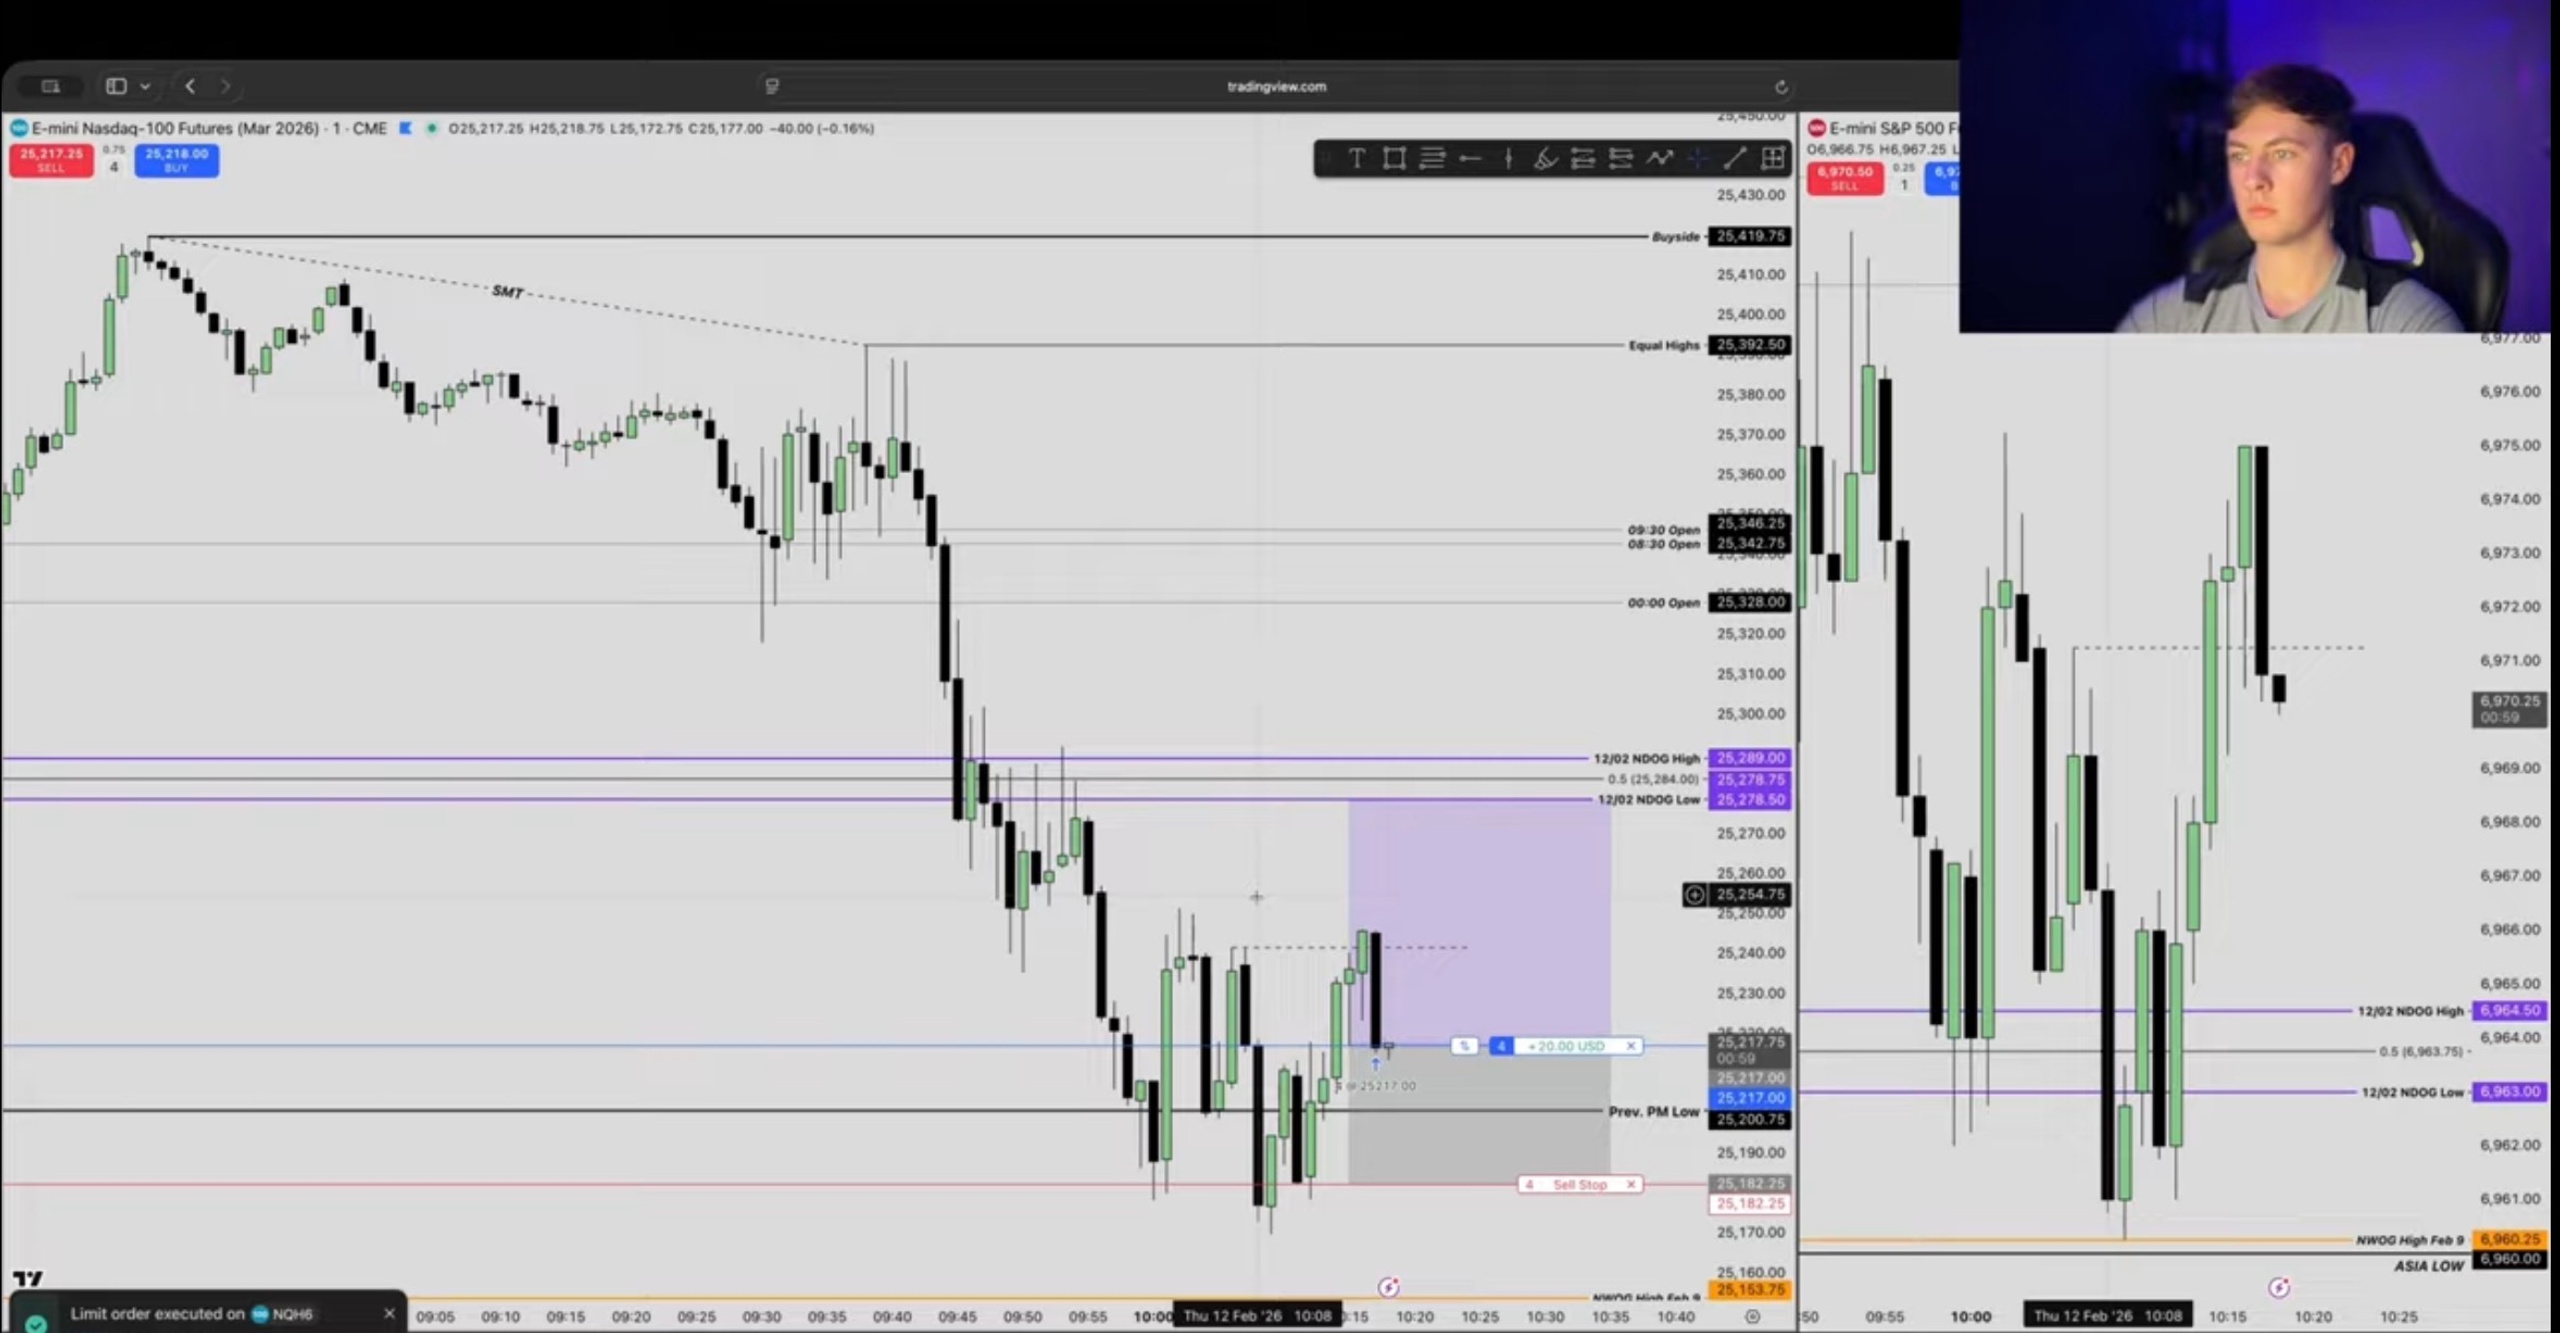Click the lightning event icon on Nasdaq time axis
Viewport: 2560px width, 1333px height.
pos(1388,1287)
